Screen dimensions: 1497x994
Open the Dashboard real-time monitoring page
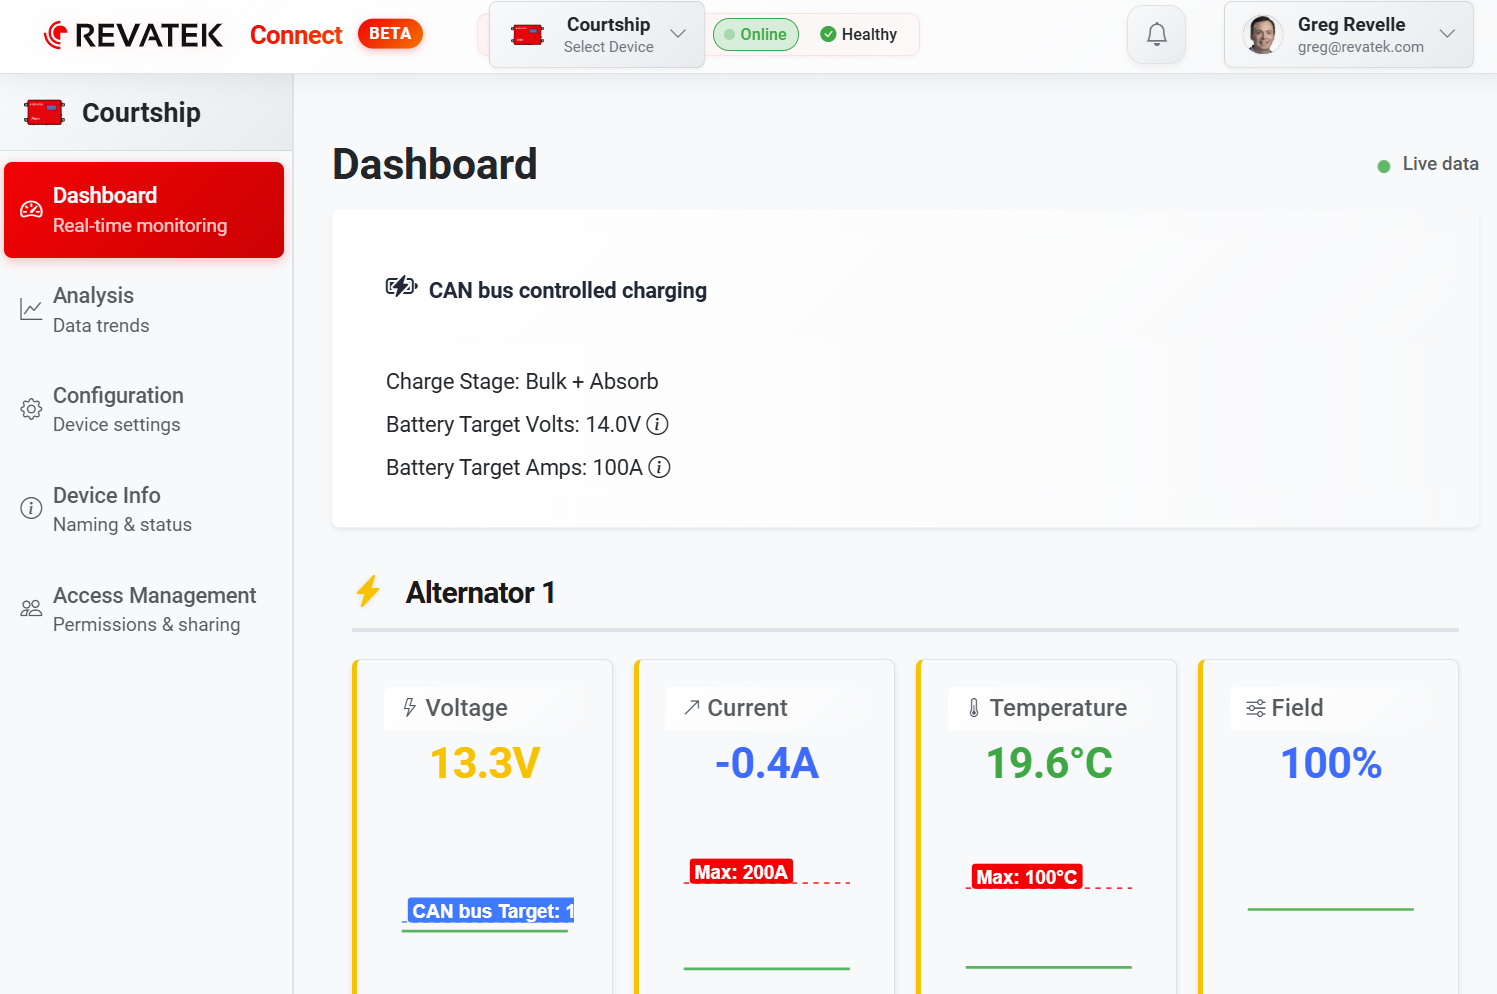pos(144,210)
